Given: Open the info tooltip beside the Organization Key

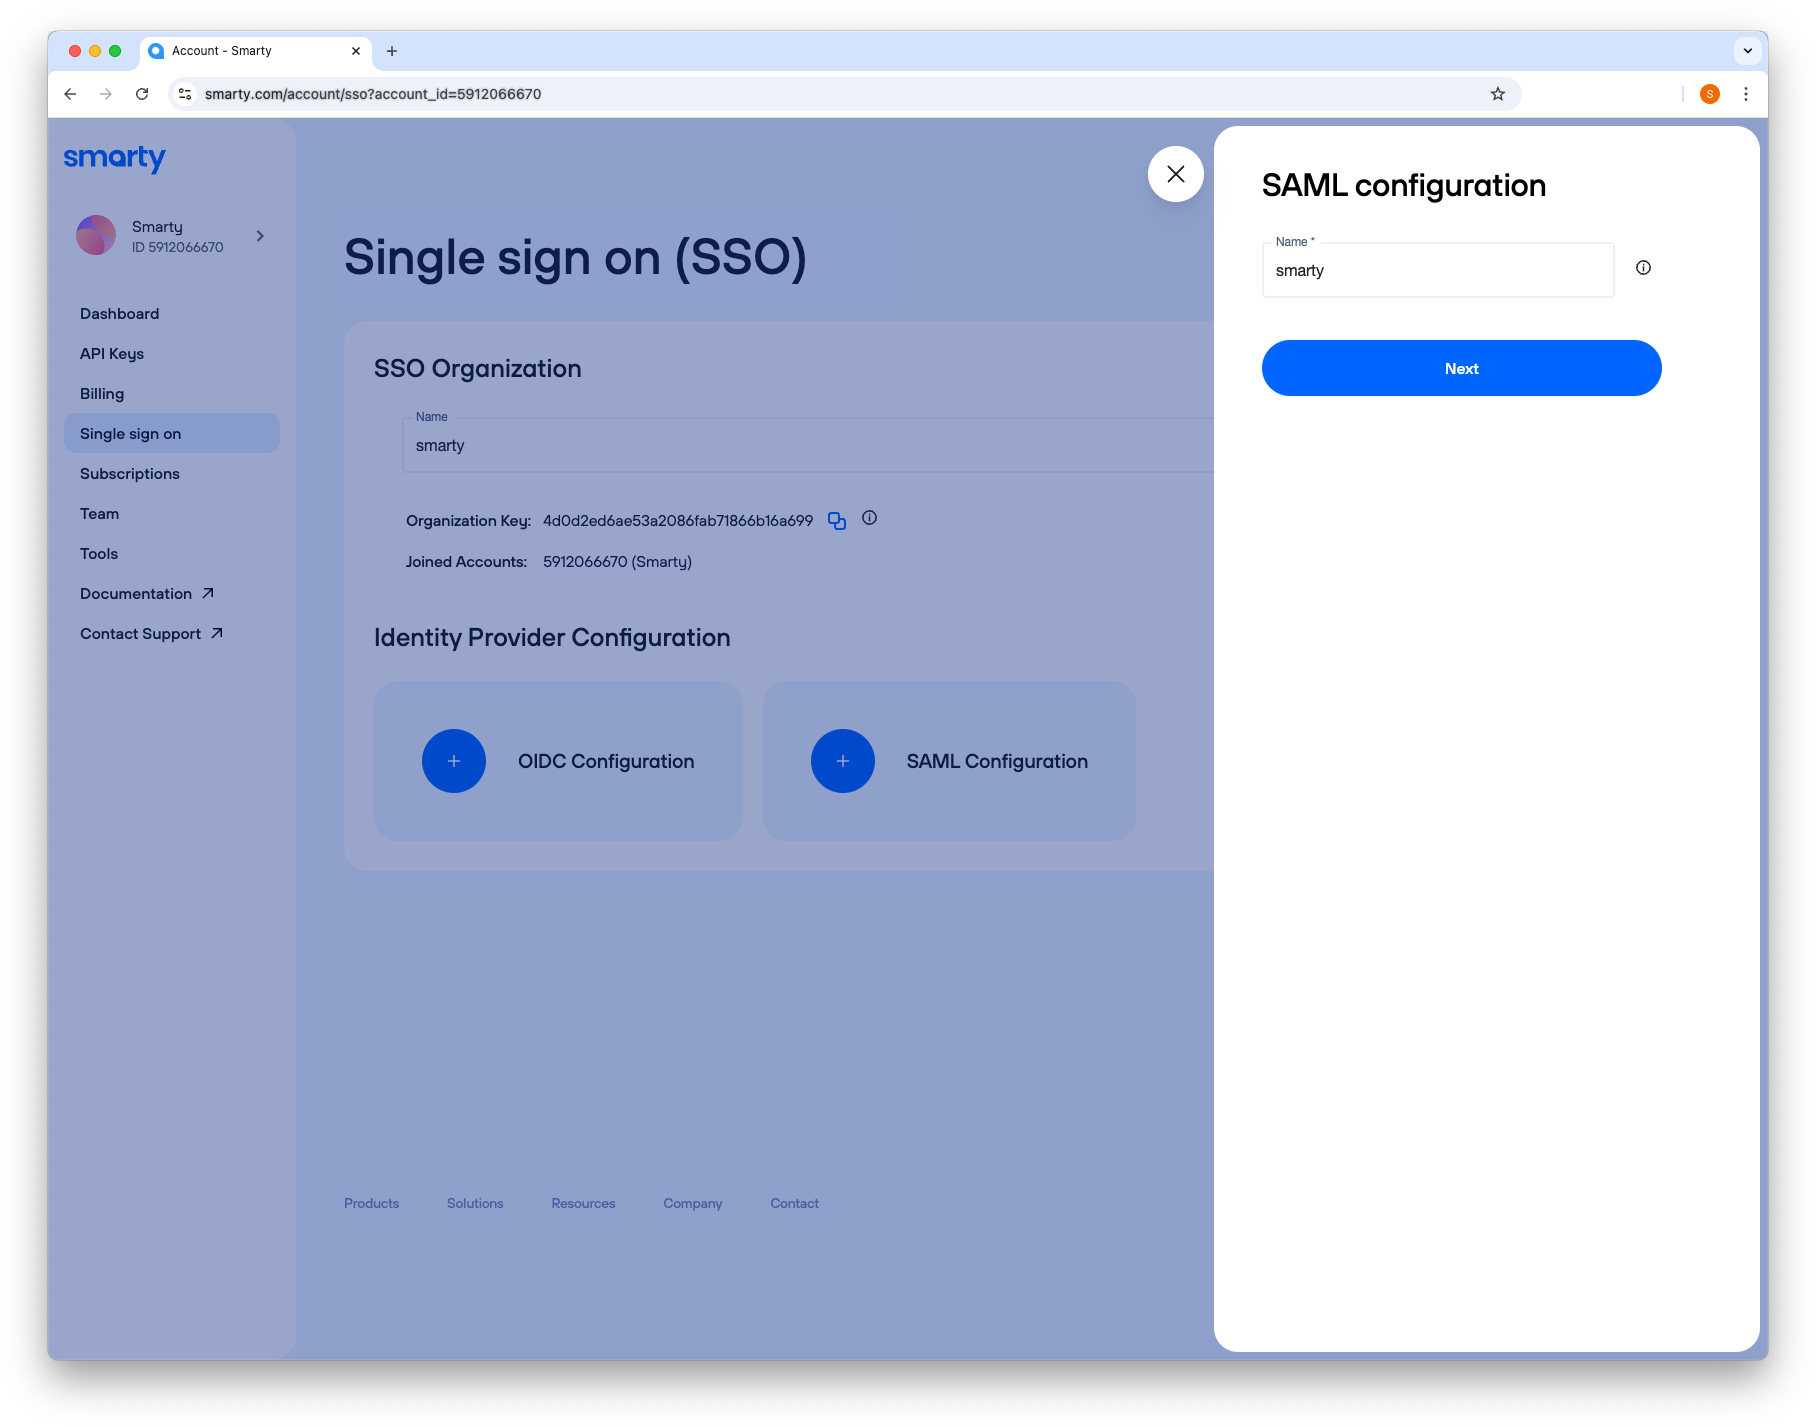Looking at the screenshot, I should click(869, 518).
